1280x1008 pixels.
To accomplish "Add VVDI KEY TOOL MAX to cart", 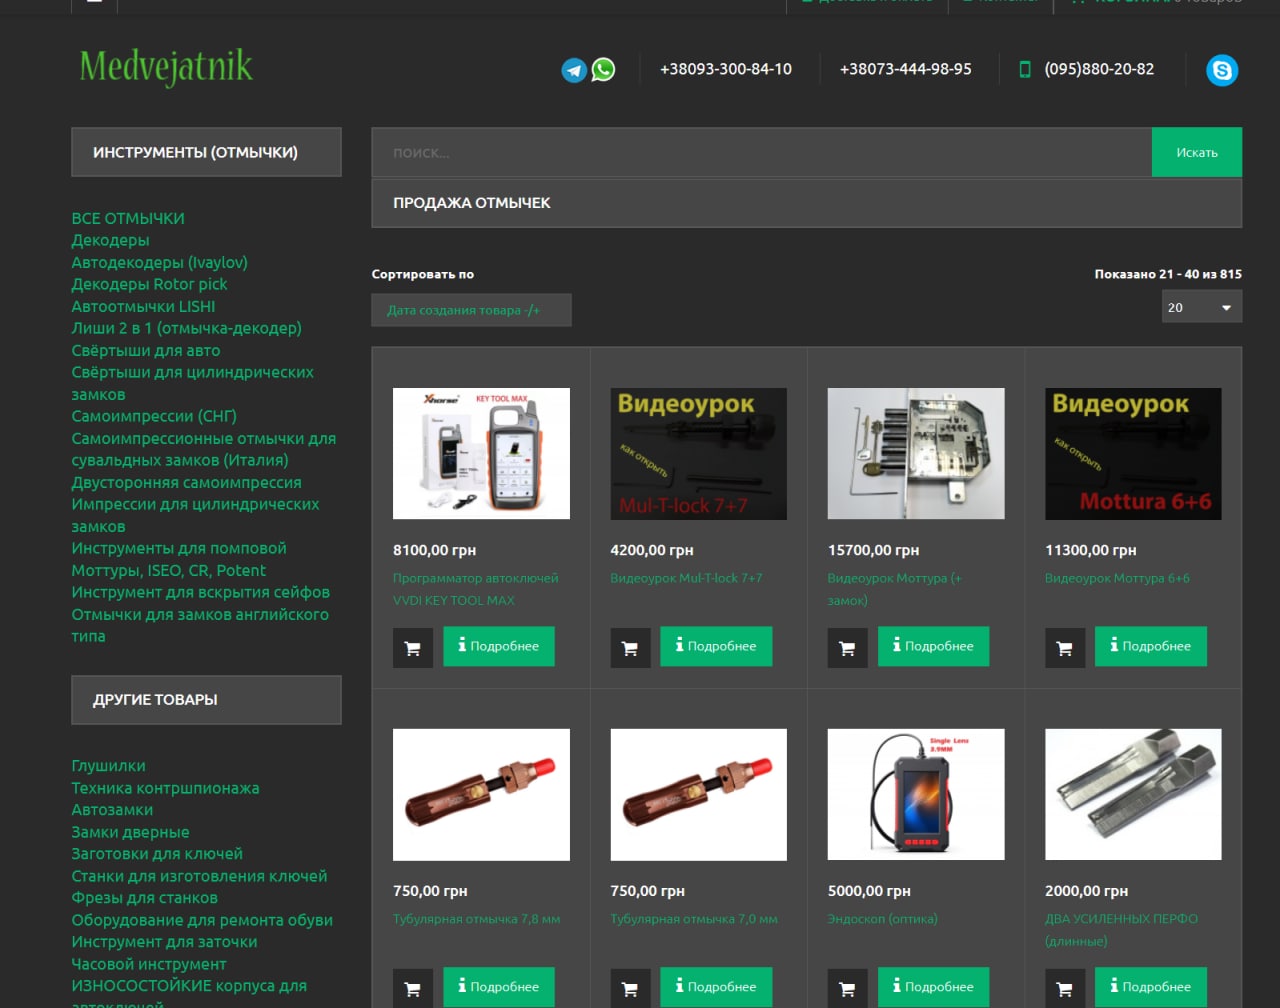I will [x=413, y=648].
